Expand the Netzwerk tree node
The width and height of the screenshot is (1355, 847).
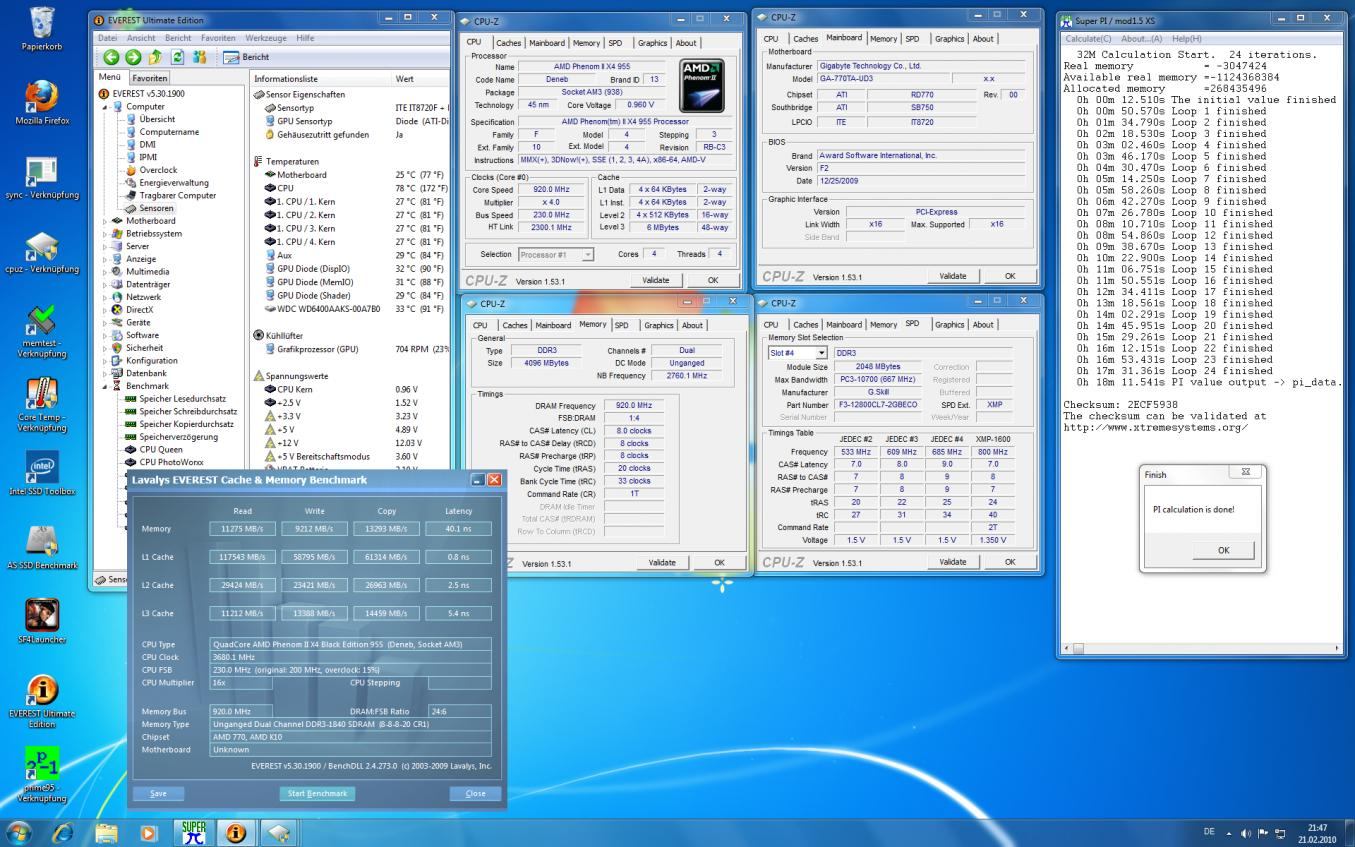click(105, 297)
